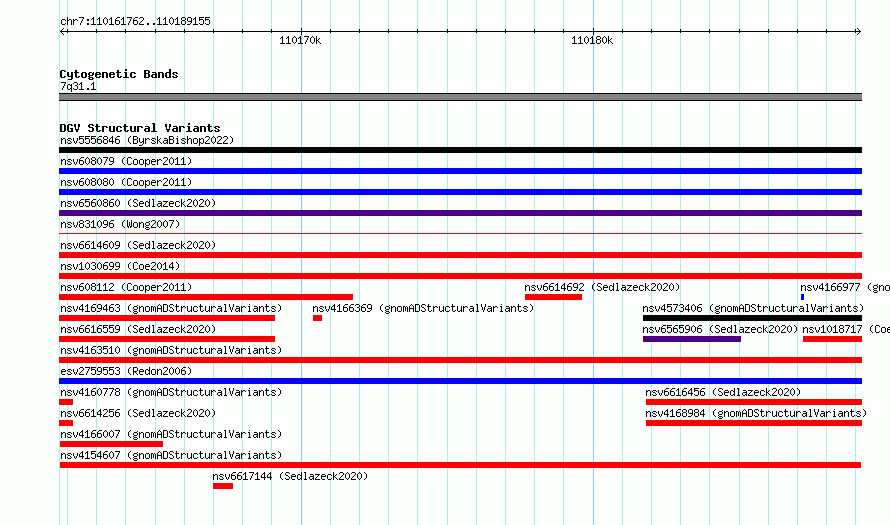Select the black nsv5556846 variant bar

(460, 150)
